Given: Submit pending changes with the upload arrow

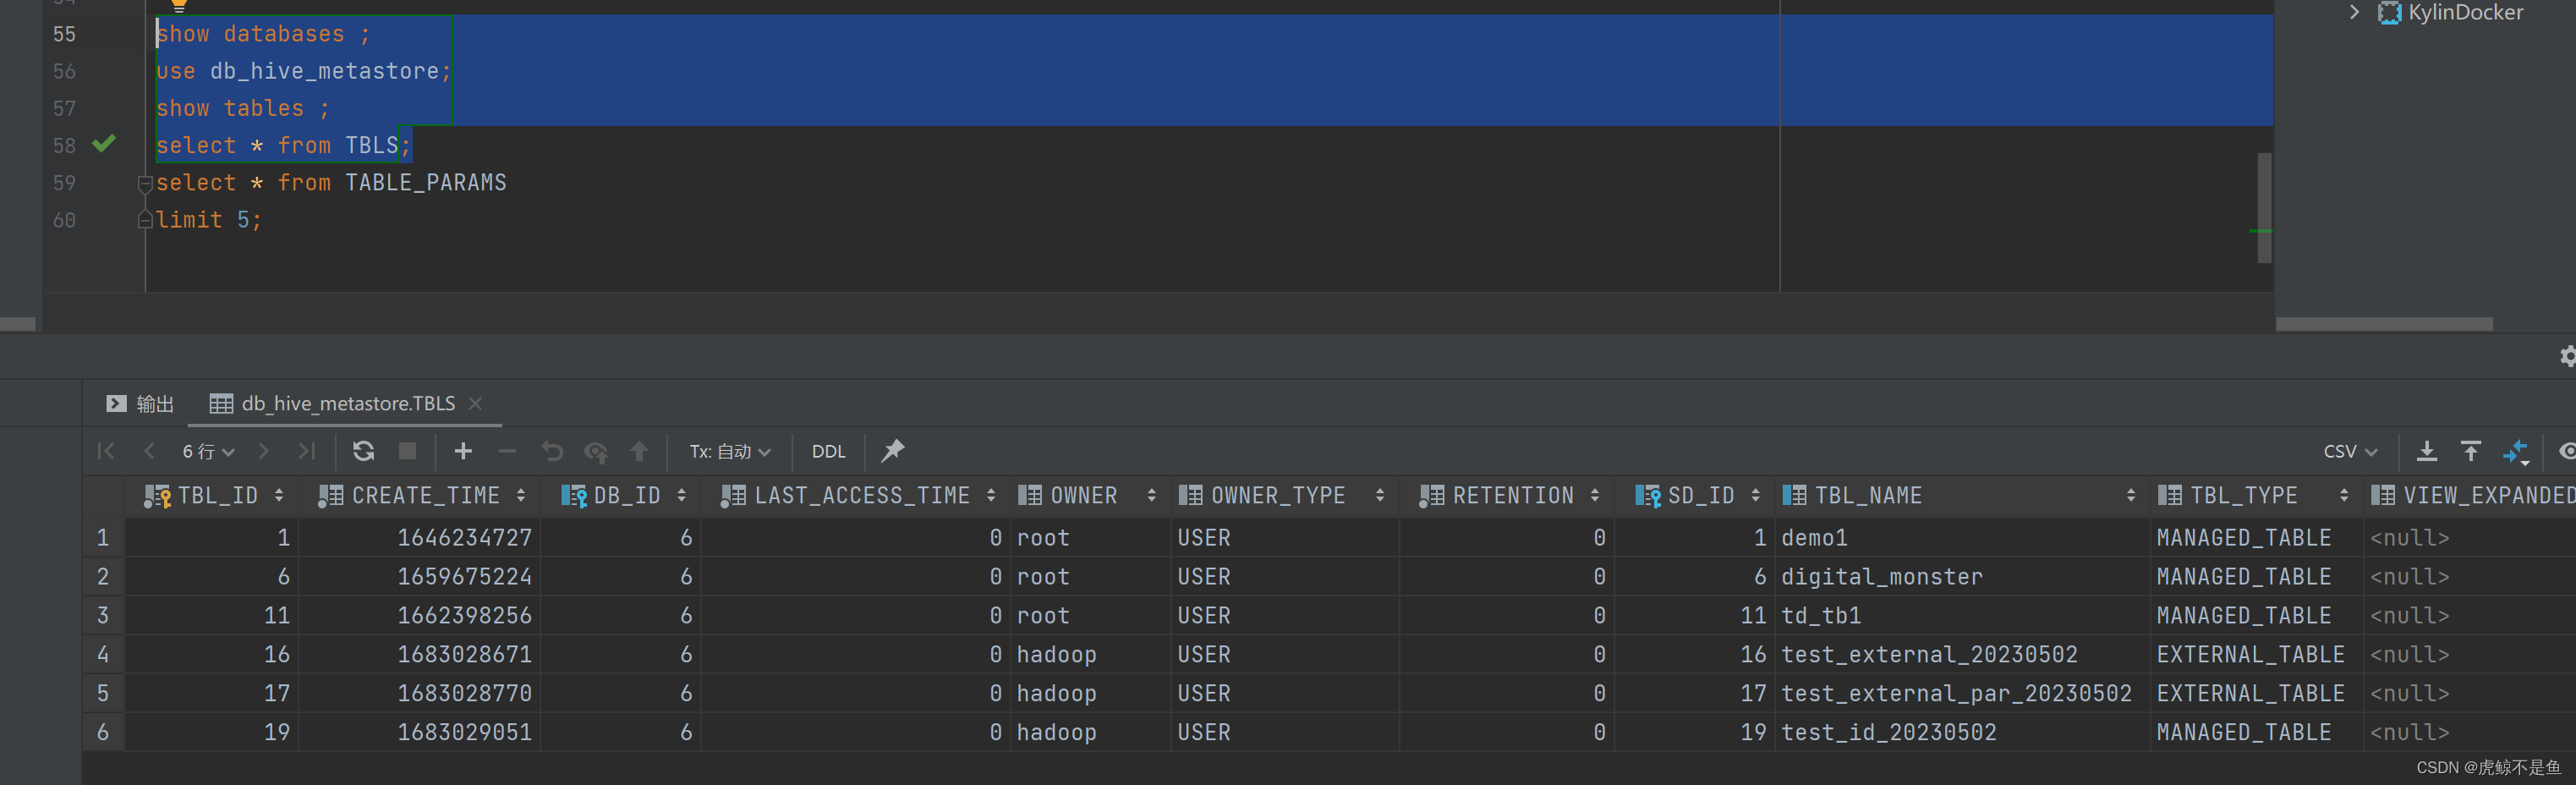Looking at the screenshot, I should click(639, 451).
